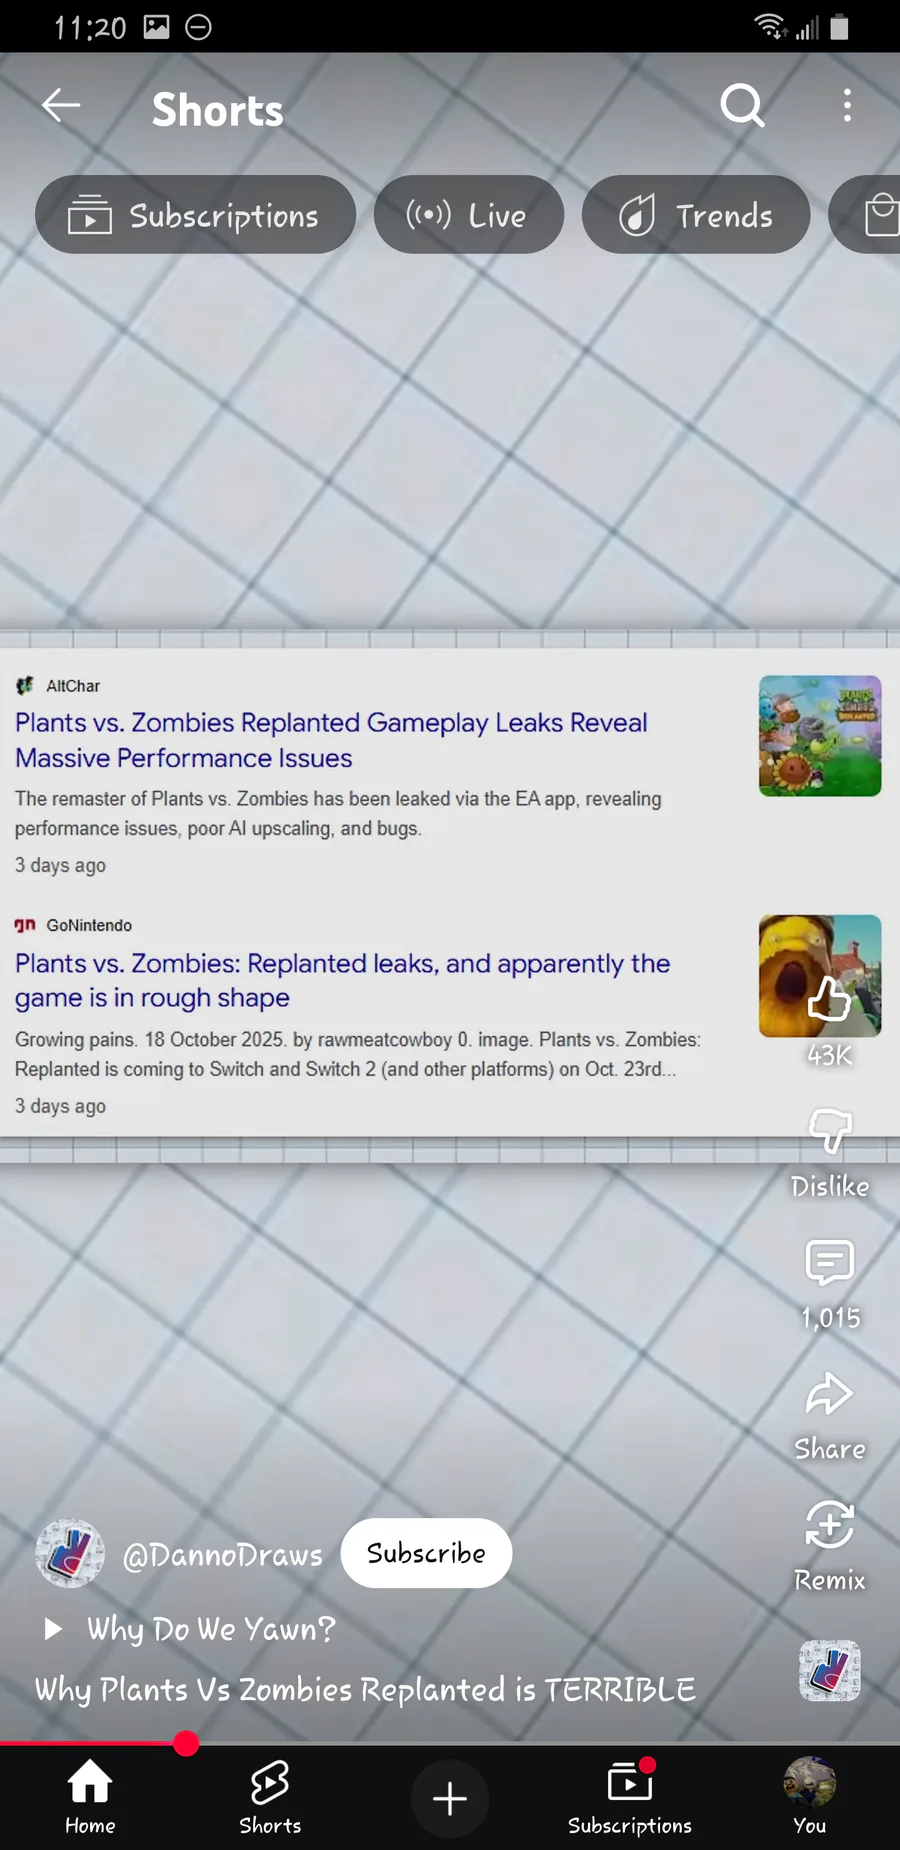The image size is (900, 1850).
Task: Tap the do-not-disturb status bar icon
Action: [199, 27]
